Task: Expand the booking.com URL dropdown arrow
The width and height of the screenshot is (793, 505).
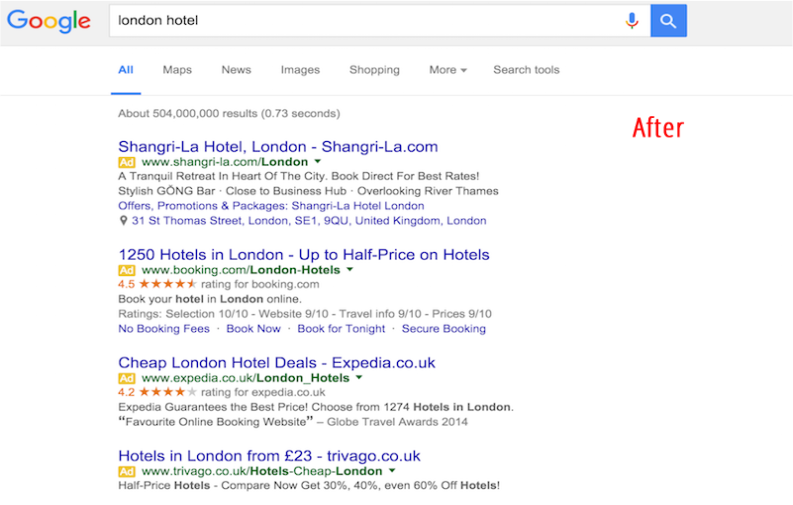Action: (x=350, y=270)
